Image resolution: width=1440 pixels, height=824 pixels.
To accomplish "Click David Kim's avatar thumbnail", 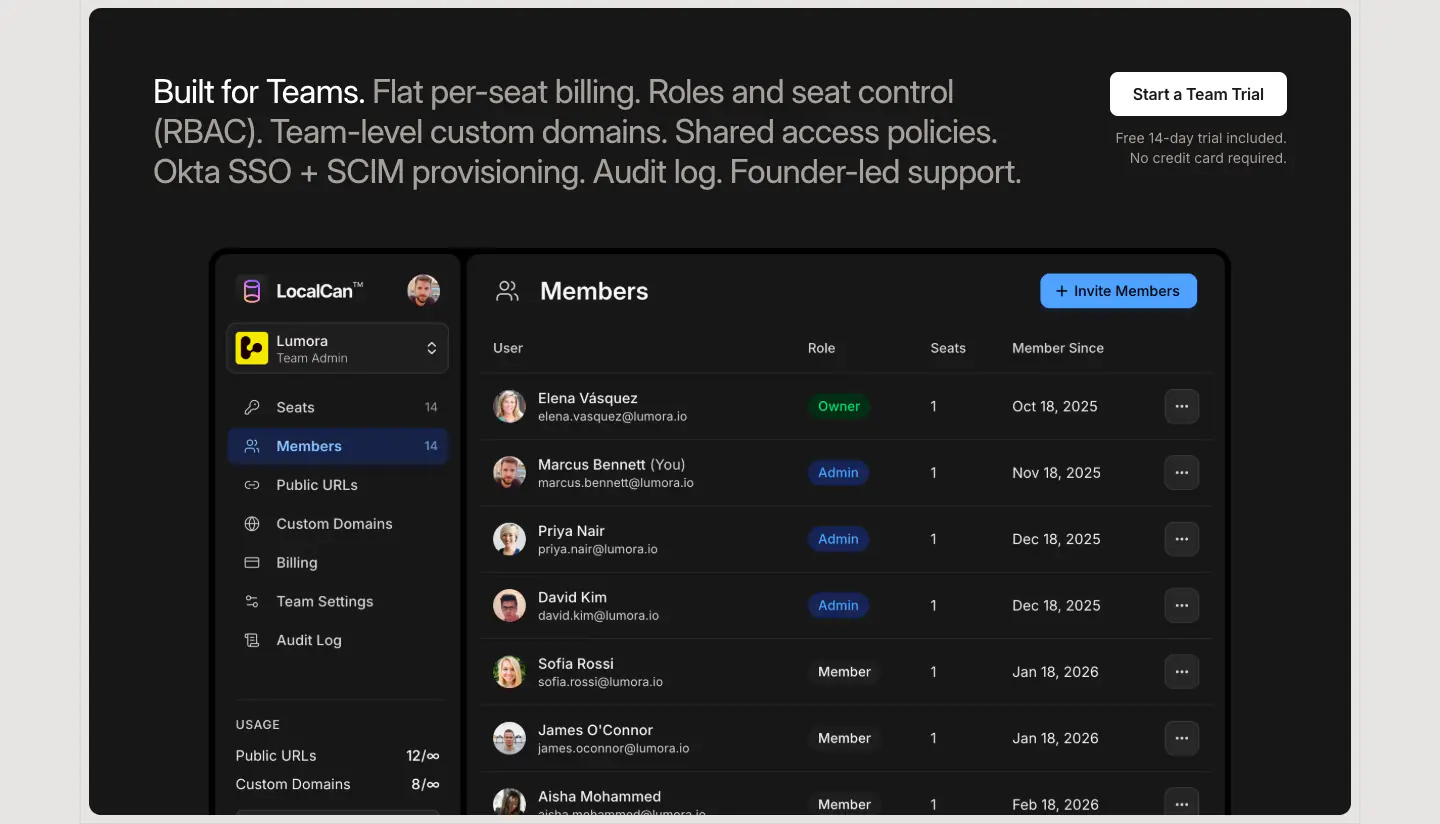I will (509, 606).
